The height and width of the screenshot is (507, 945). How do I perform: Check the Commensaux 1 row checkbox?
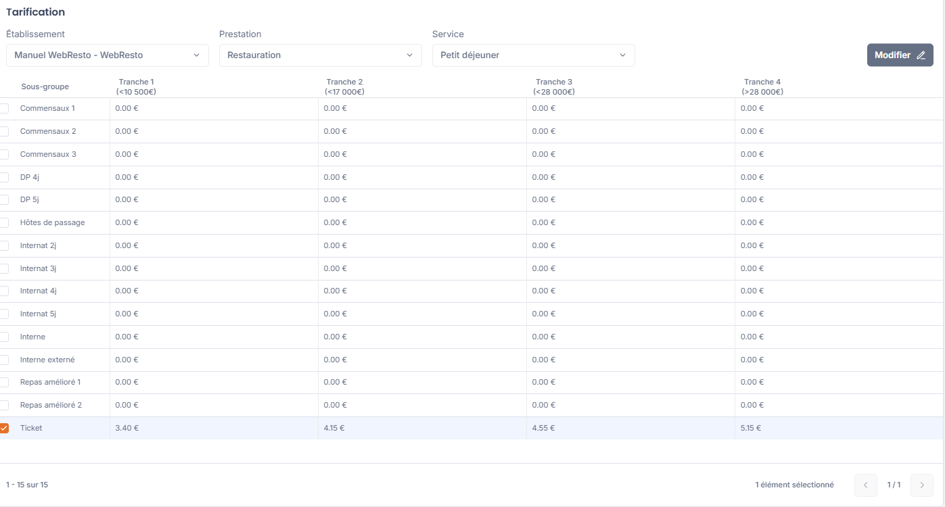[4, 109]
